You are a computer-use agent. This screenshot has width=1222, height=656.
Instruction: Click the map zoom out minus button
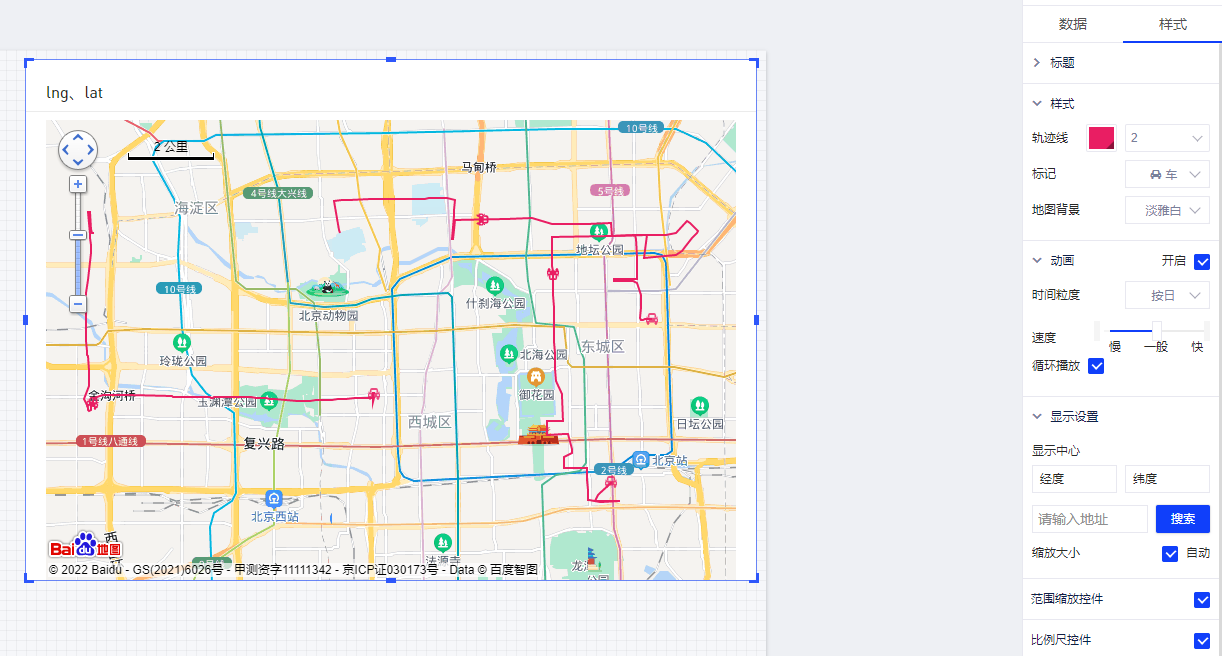[78, 304]
